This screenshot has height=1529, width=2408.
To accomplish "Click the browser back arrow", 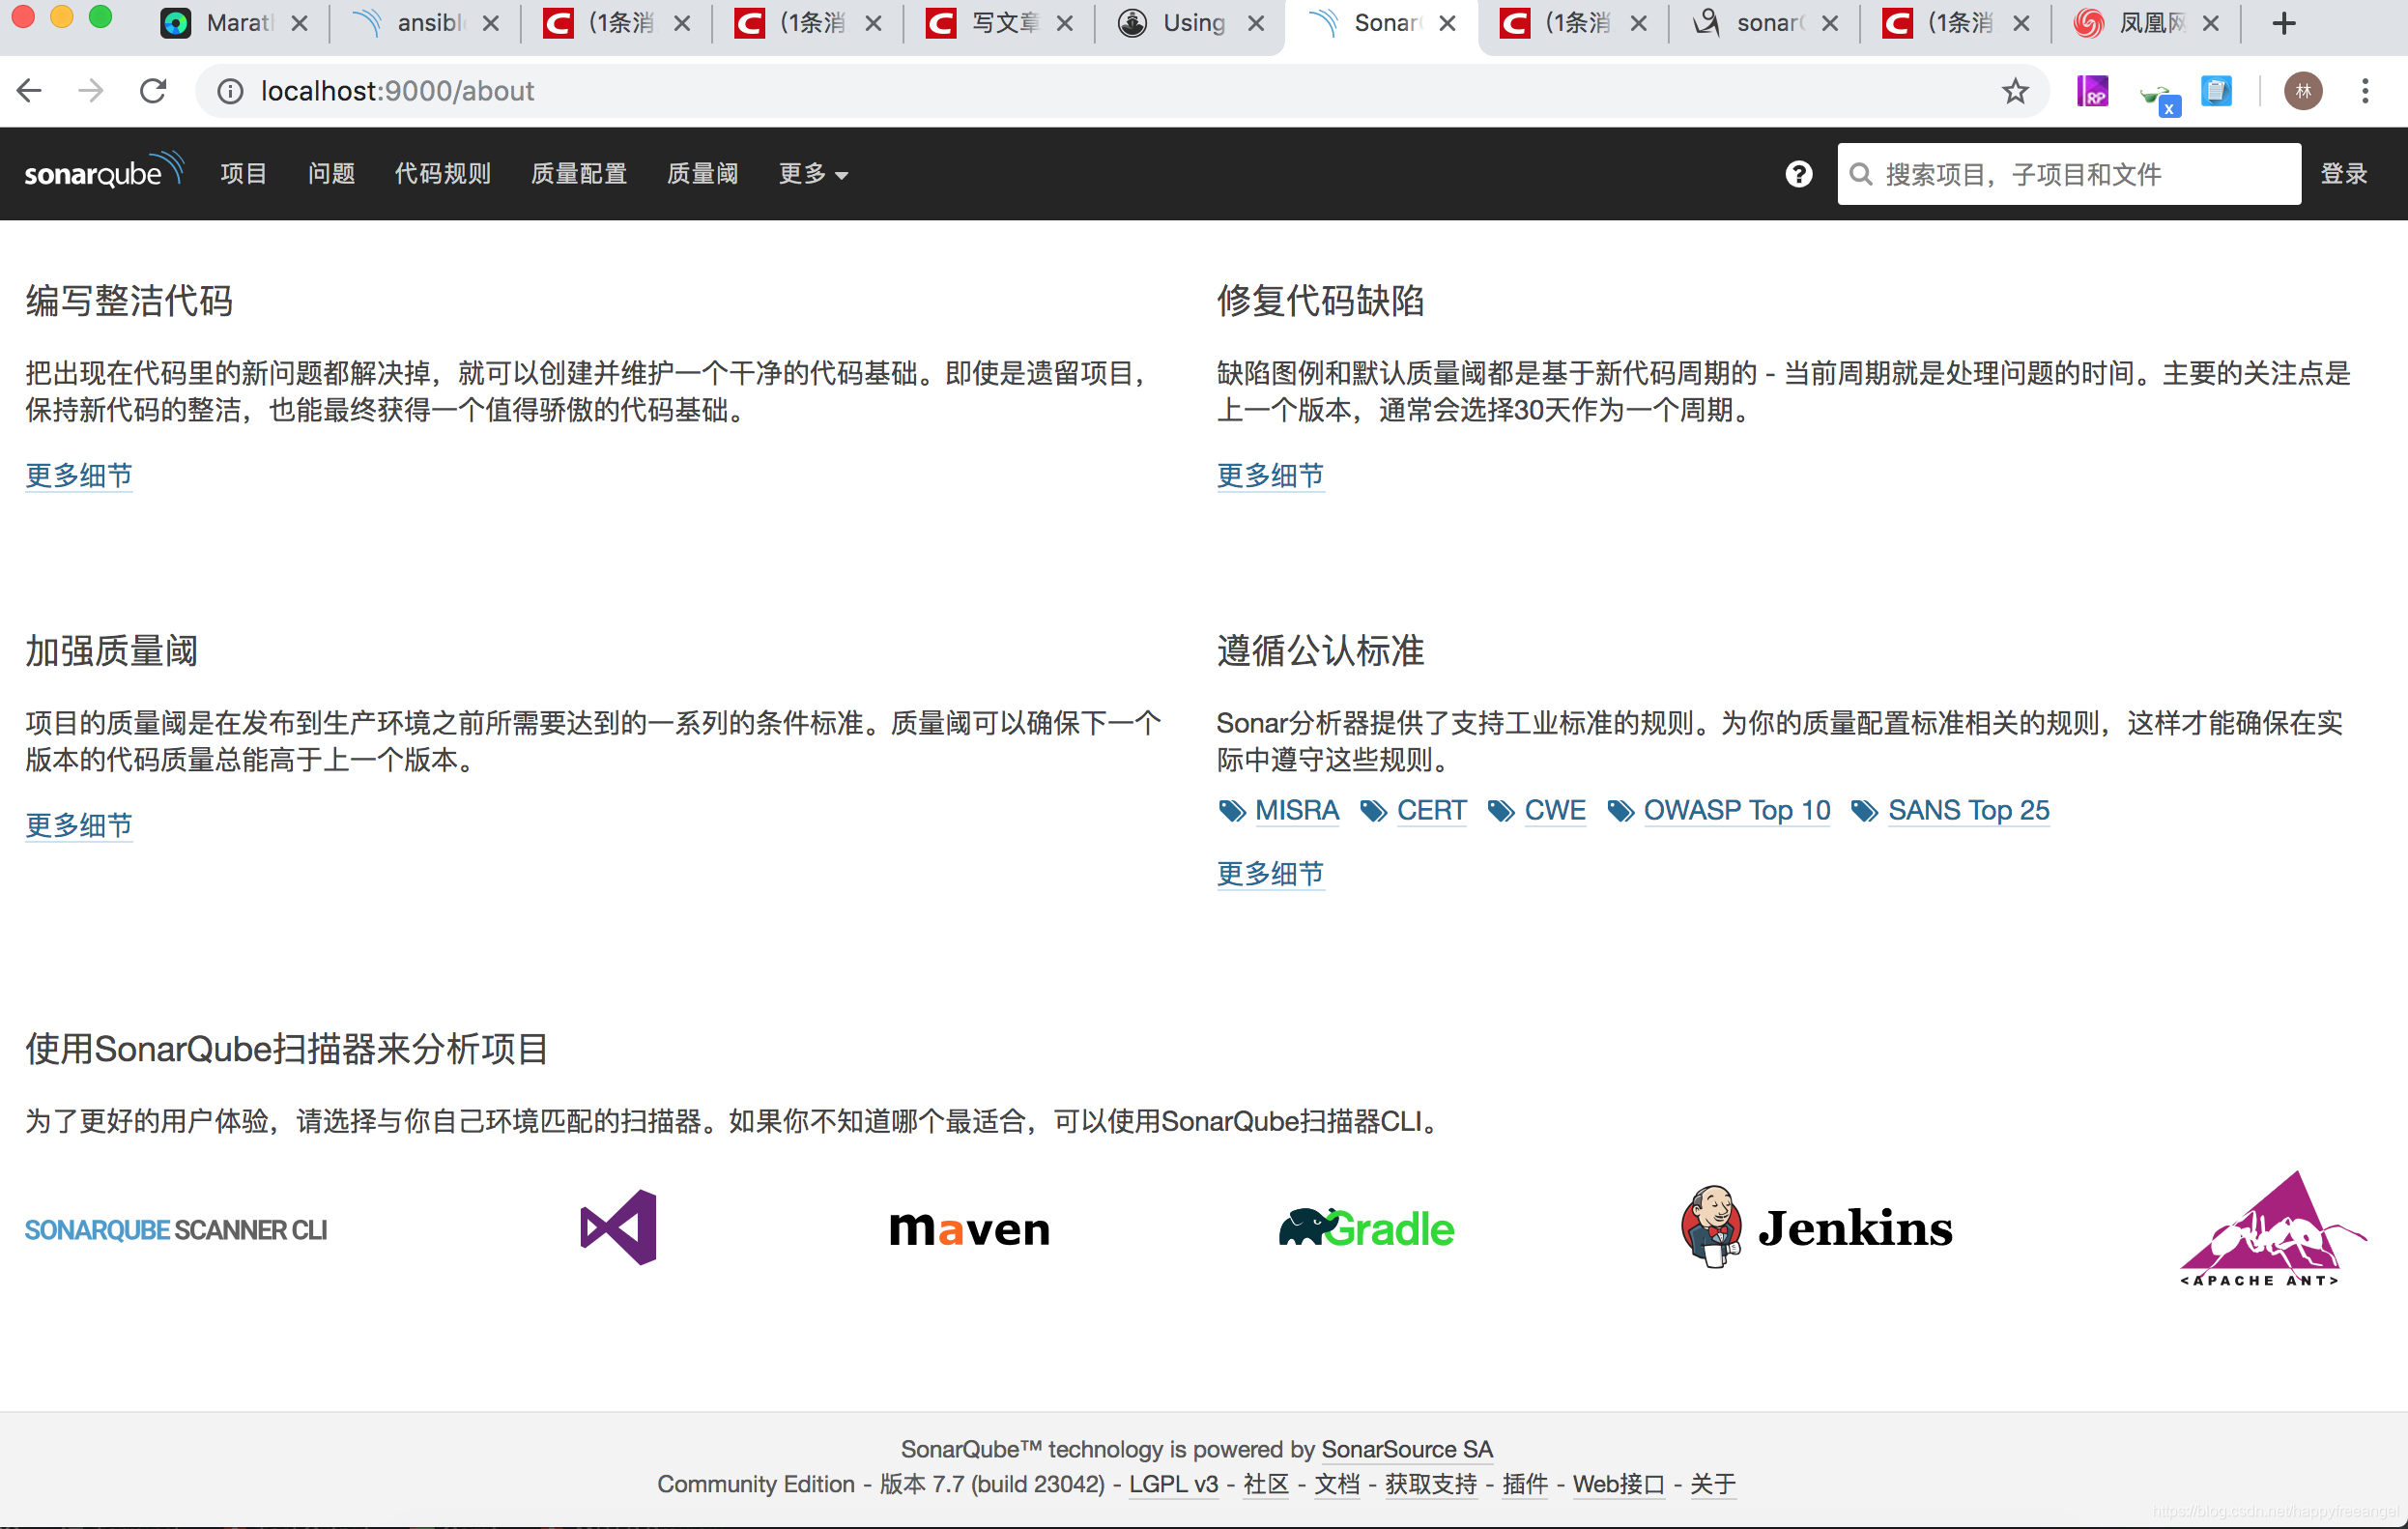I will [x=30, y=91].
